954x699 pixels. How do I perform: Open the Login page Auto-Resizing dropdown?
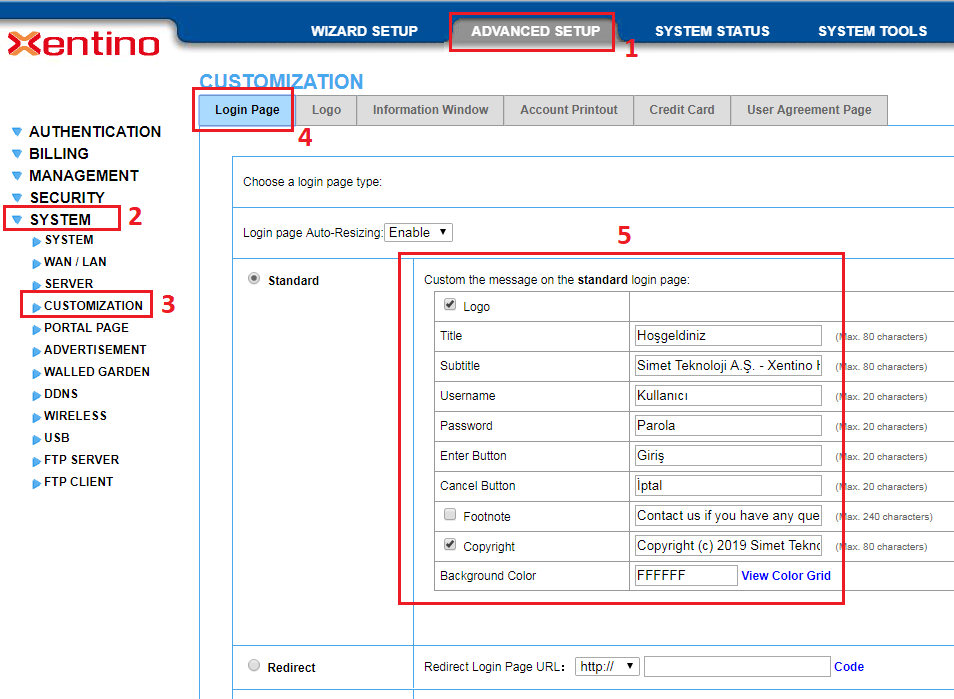[x=418, y=232]
